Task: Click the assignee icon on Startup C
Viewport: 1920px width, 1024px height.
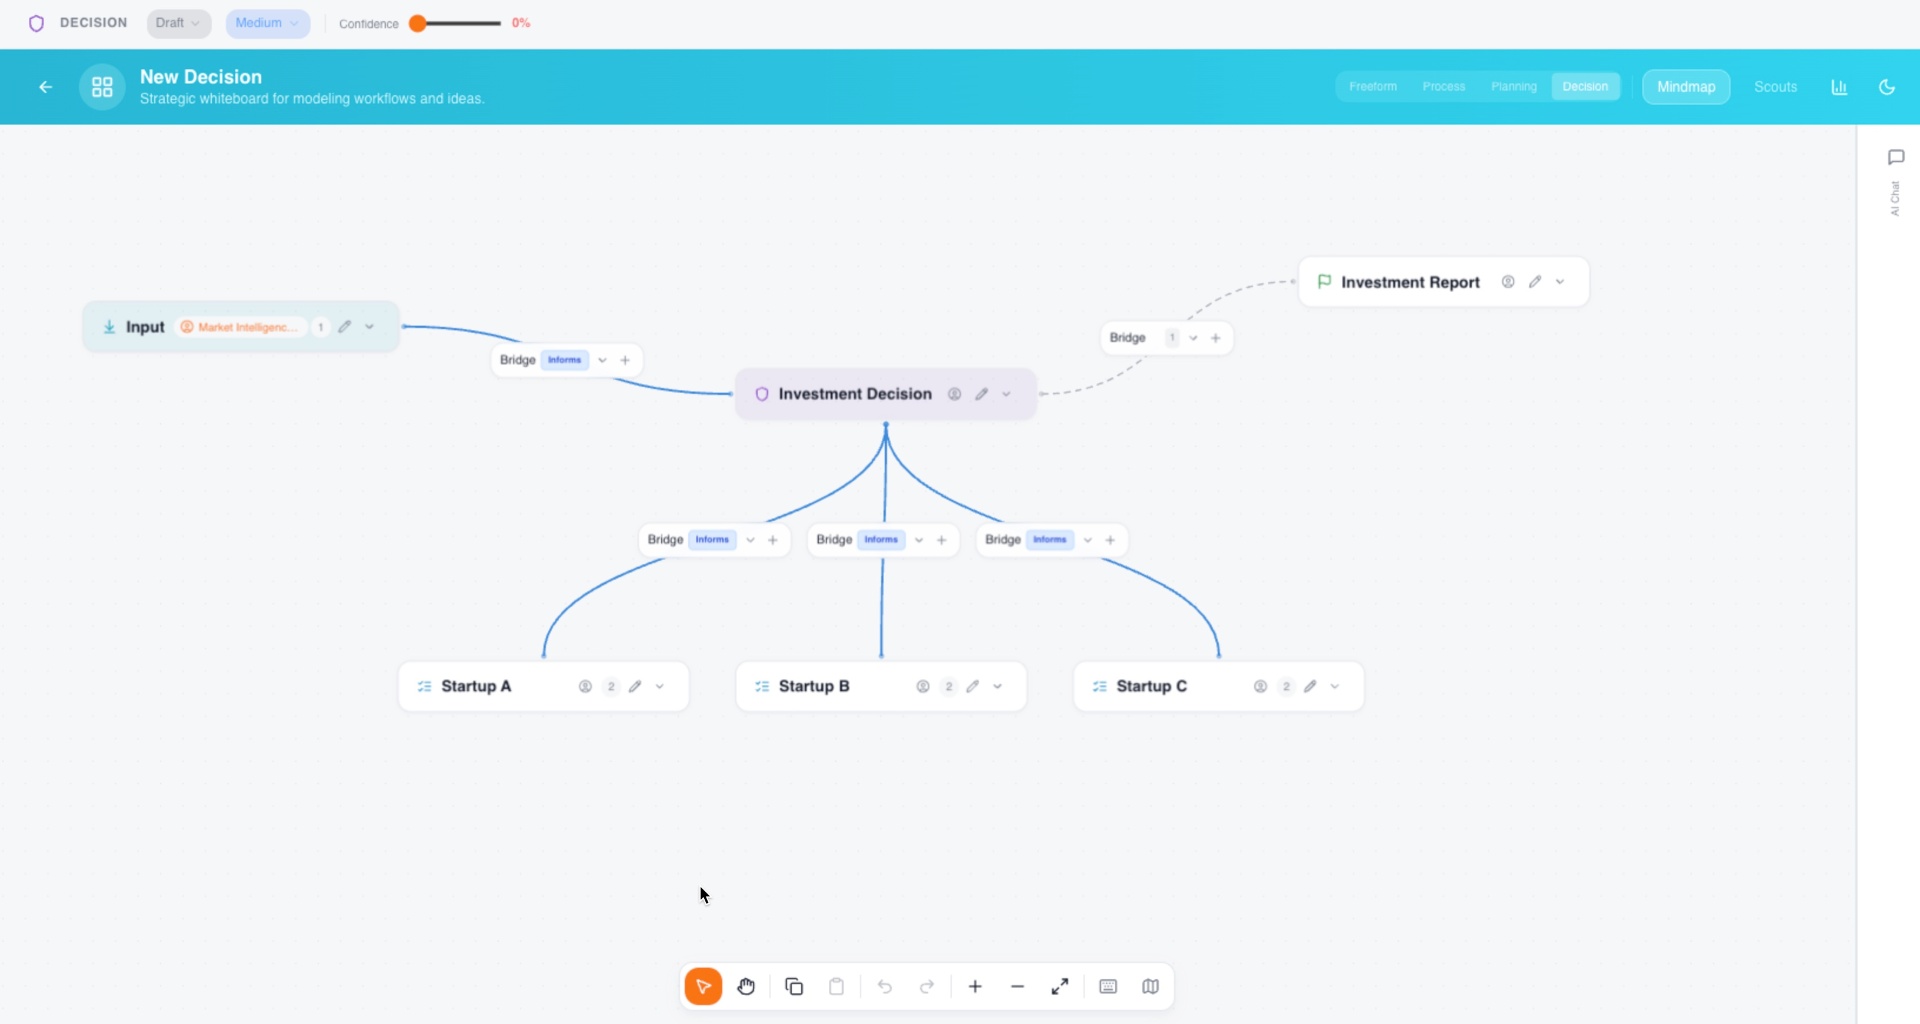Action: click(1261, 686)
